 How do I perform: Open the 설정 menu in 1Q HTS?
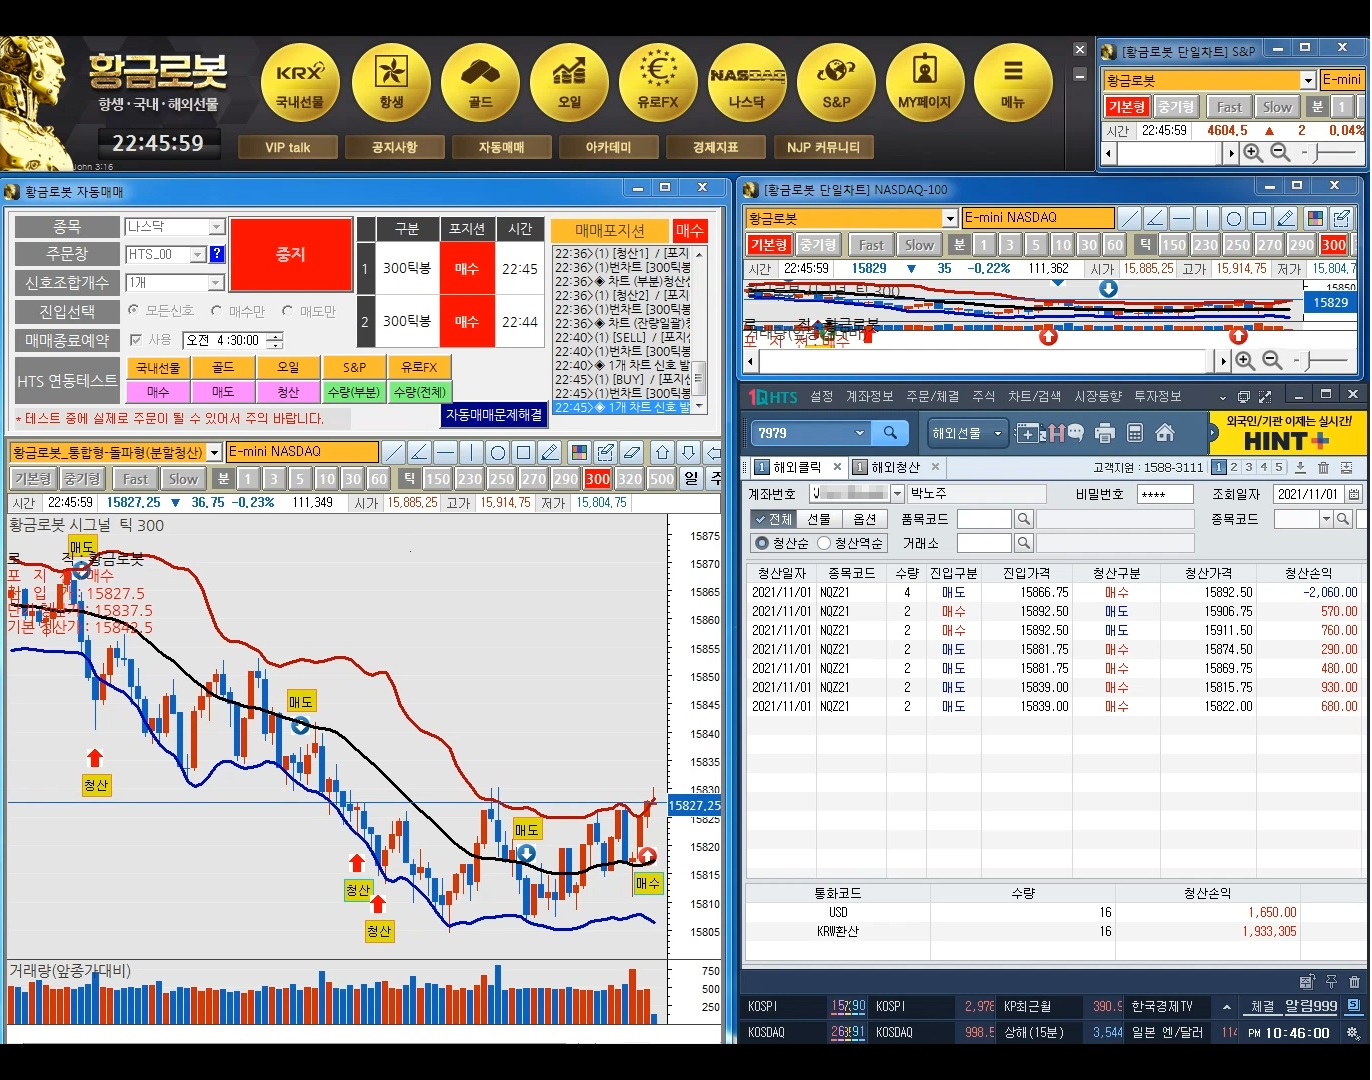point(821,397)
